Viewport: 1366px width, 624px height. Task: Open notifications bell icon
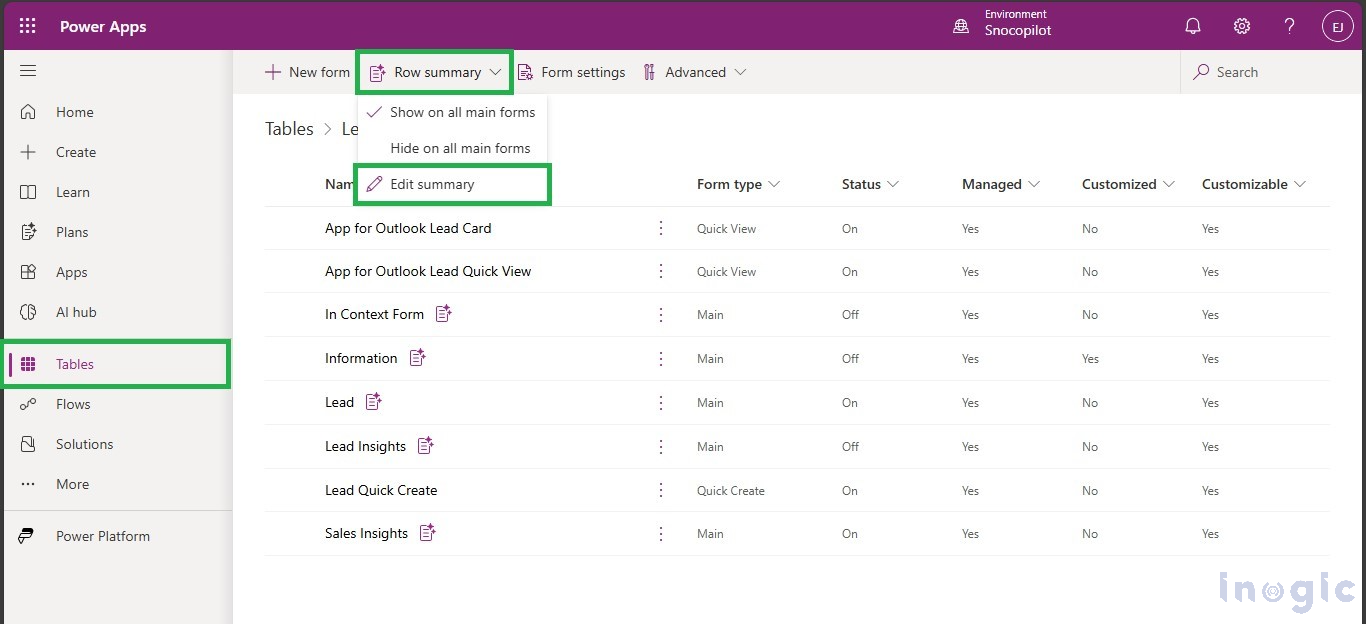(1193, 26)
